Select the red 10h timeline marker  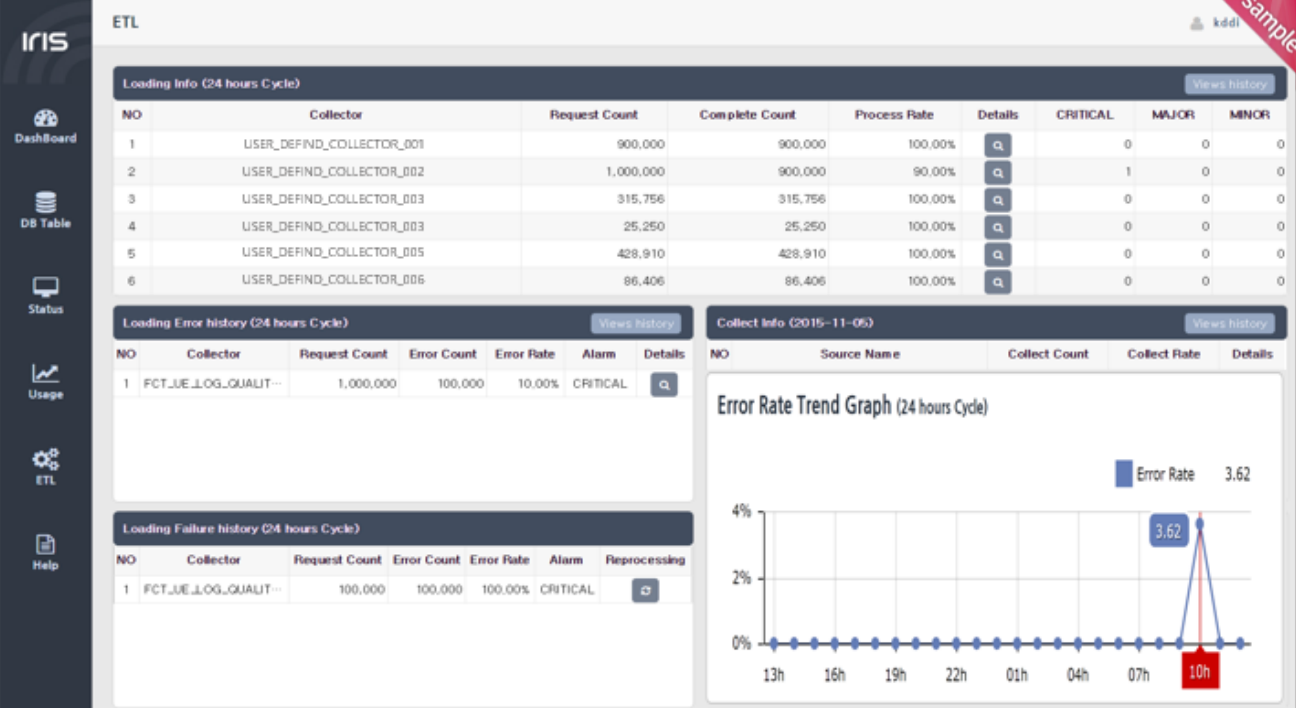point(1199,671)
